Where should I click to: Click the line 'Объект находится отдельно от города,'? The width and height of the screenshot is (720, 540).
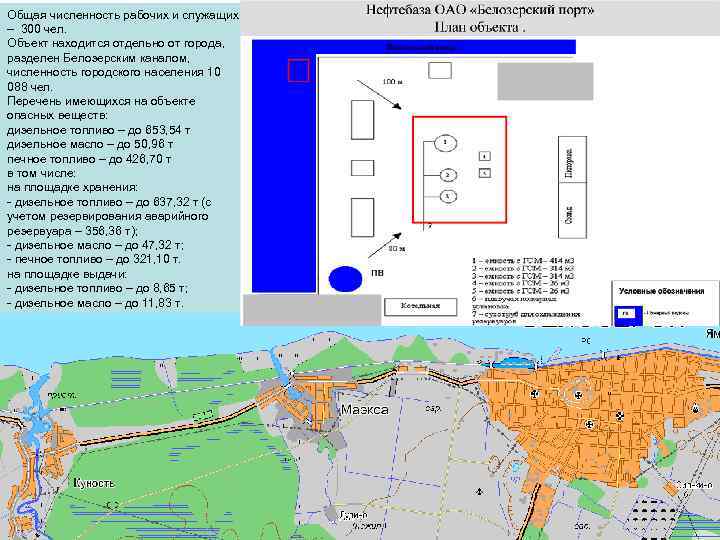click(116, 44)
